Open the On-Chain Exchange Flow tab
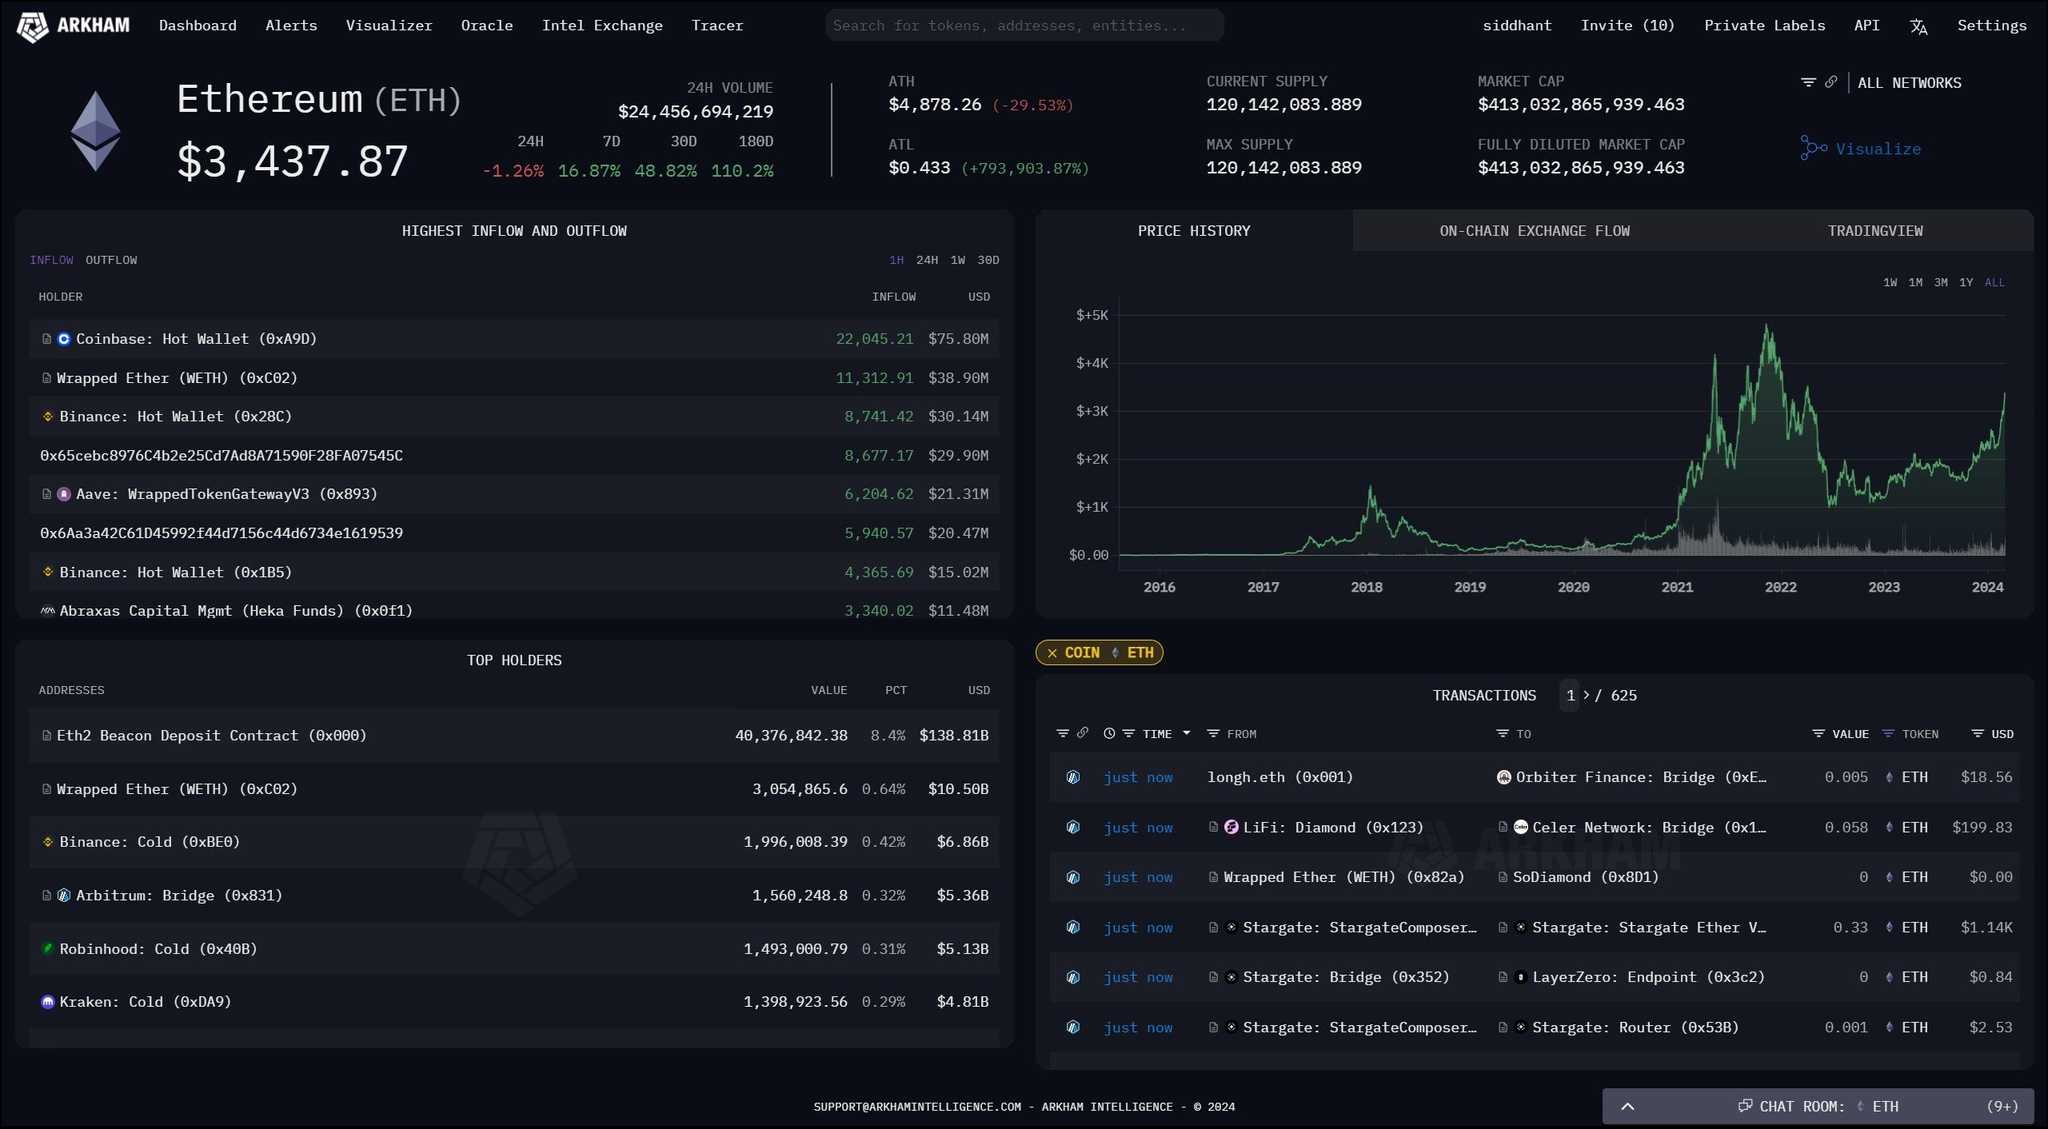This screenshot has height=1129, width=2048. [1534, 231]
